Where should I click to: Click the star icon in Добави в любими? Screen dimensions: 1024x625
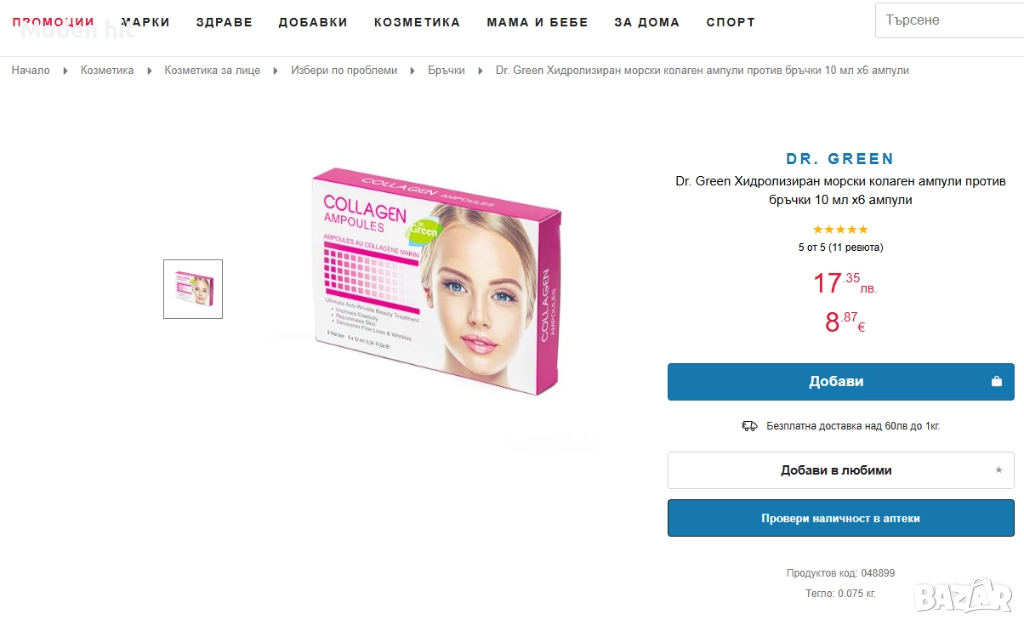tap(999, 470)
